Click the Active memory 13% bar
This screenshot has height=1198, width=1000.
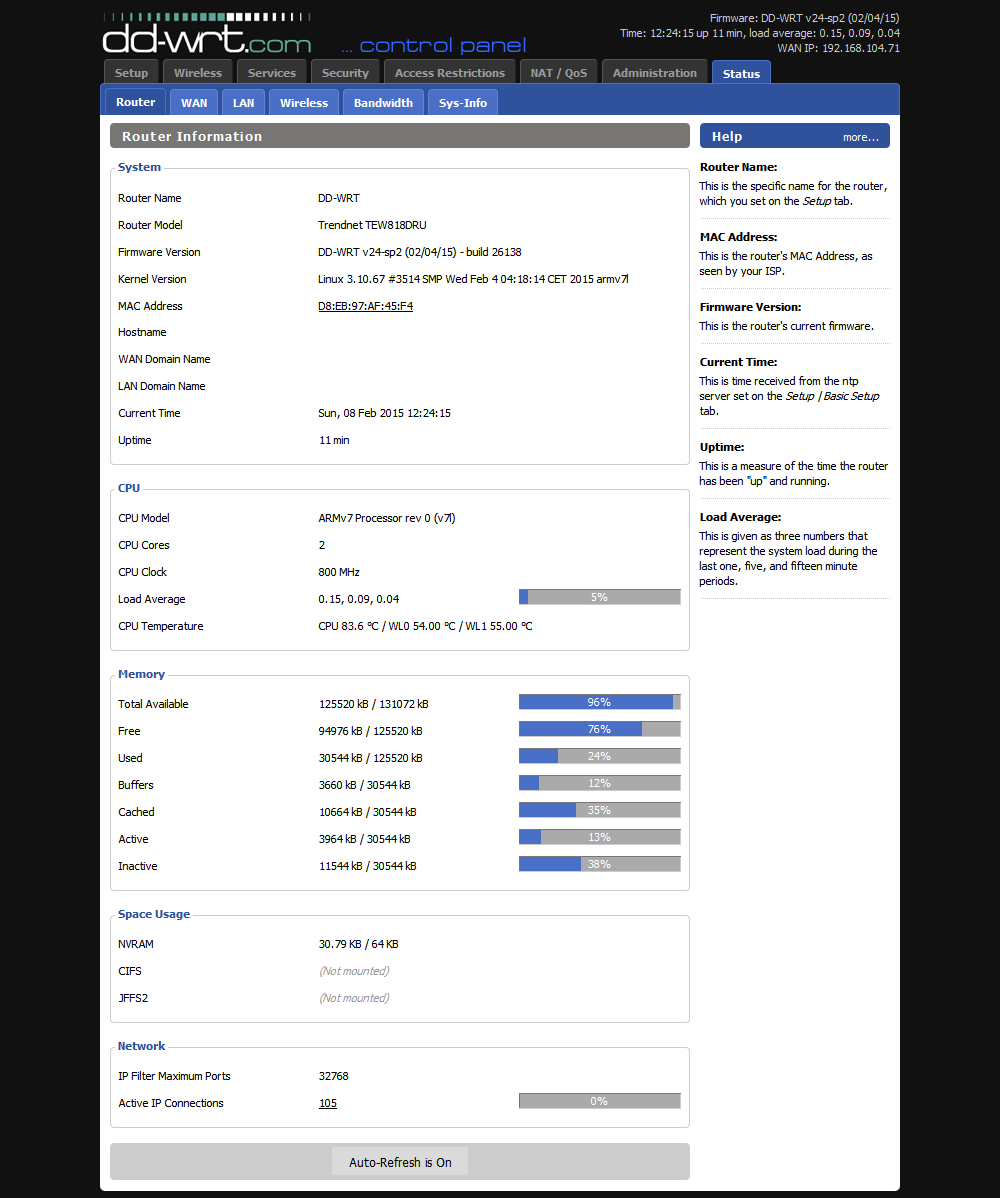[600, 837]
